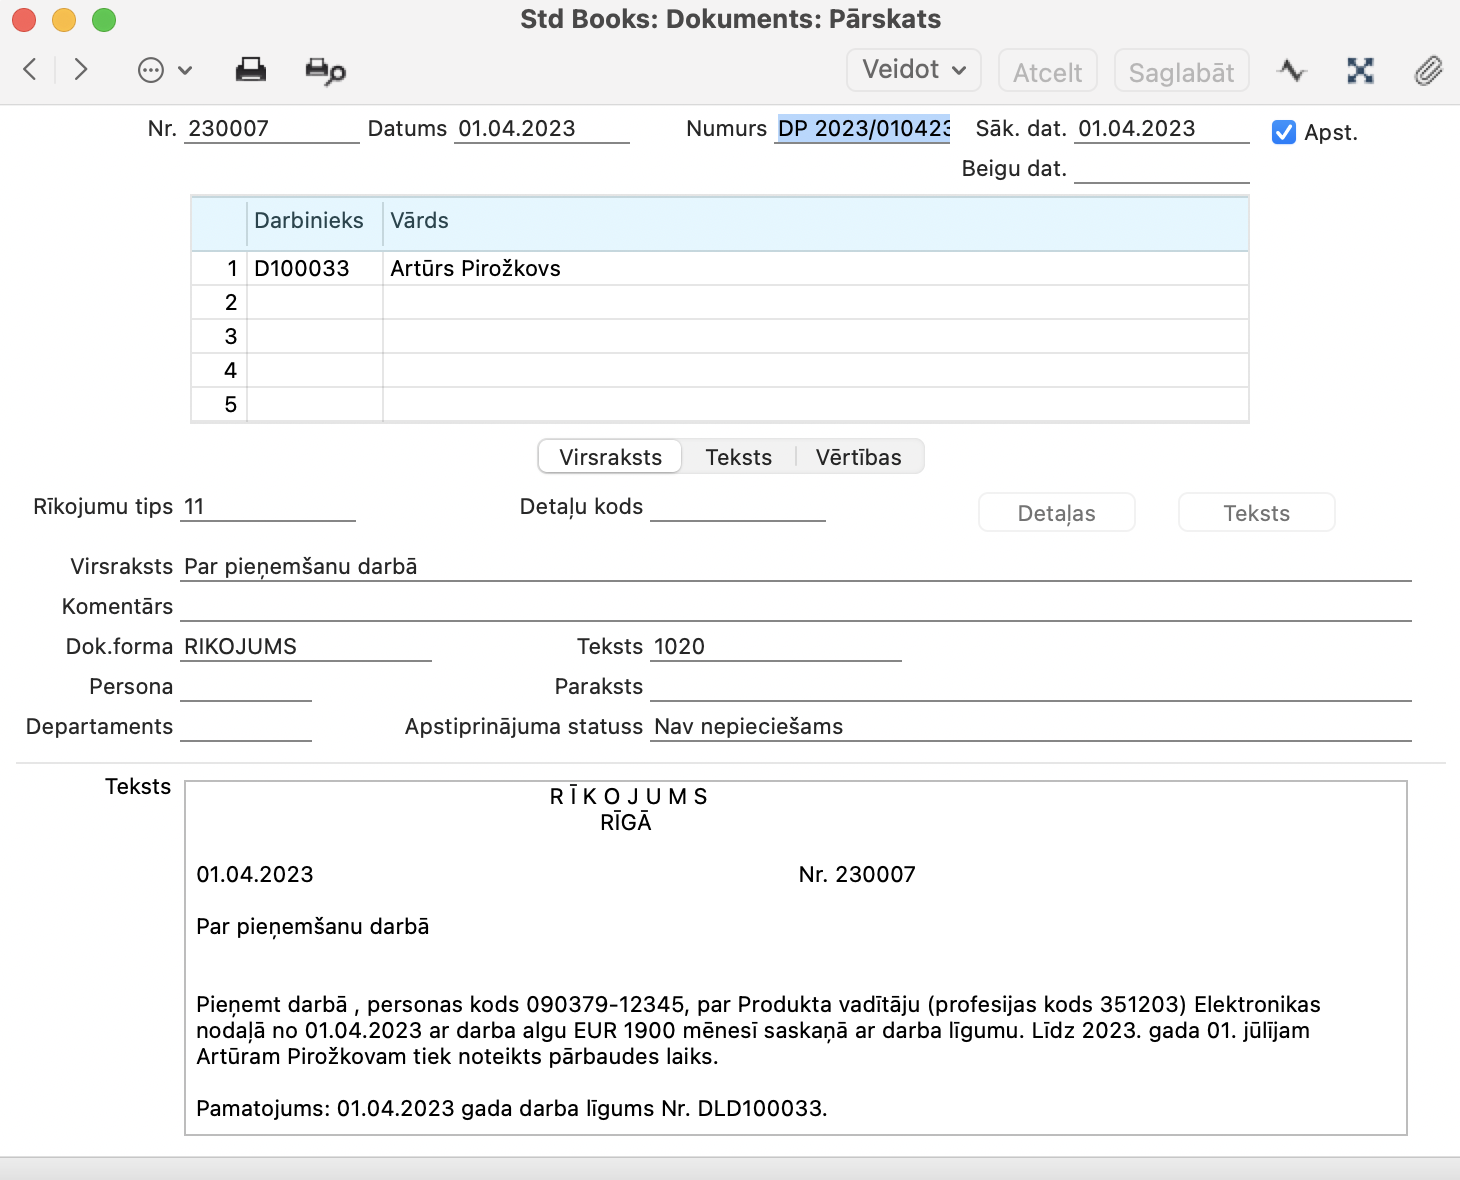This screenshot has height=1180, width=1460.
Task: Switch to the Vērtības tab
Action: tap(858, 457)
